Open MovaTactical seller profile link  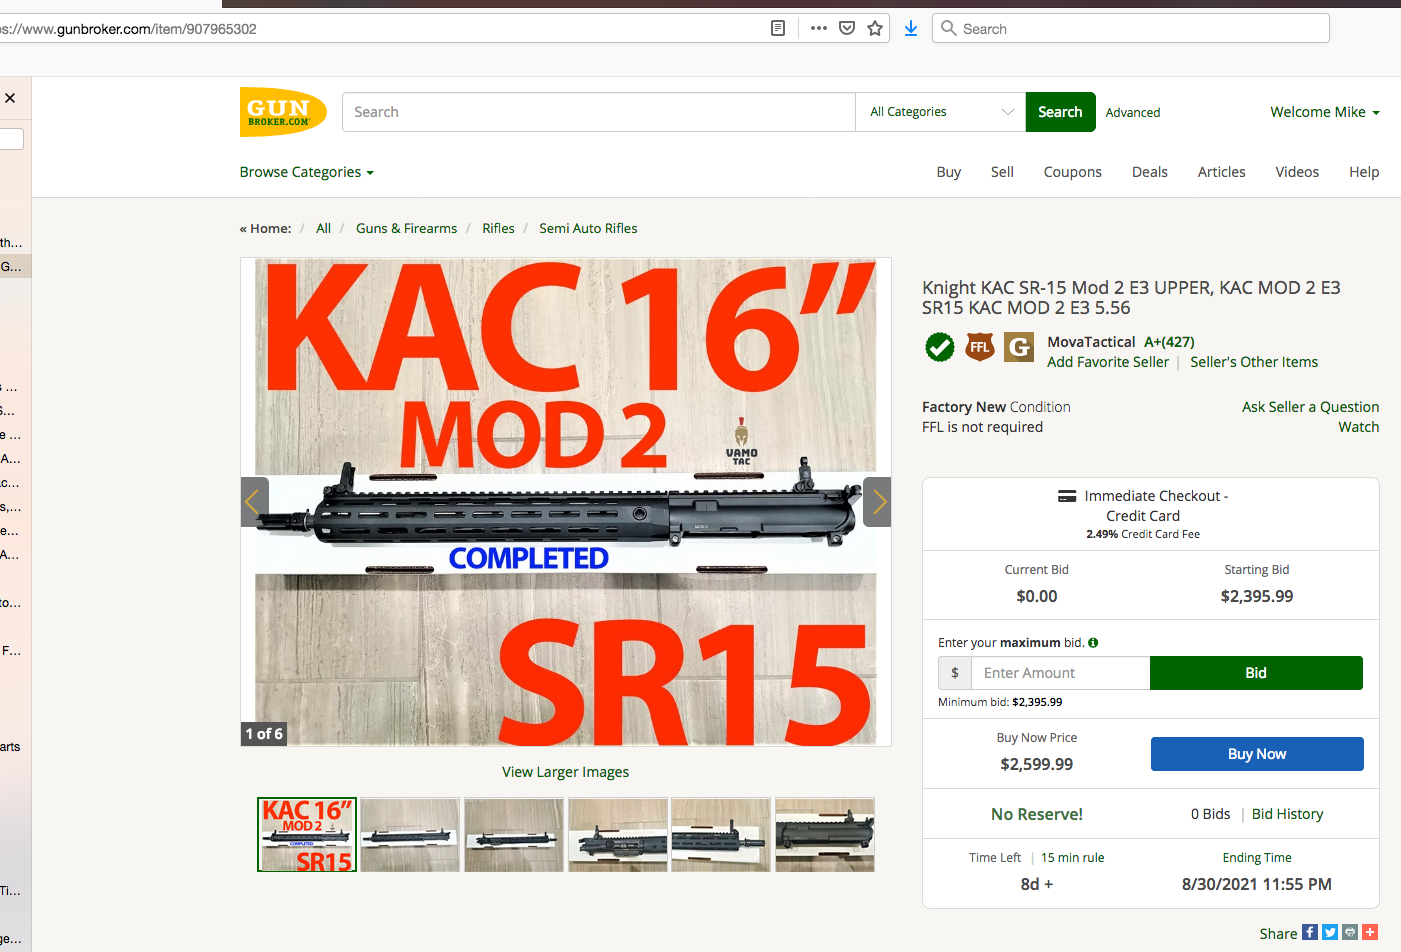click(1091, 342)
